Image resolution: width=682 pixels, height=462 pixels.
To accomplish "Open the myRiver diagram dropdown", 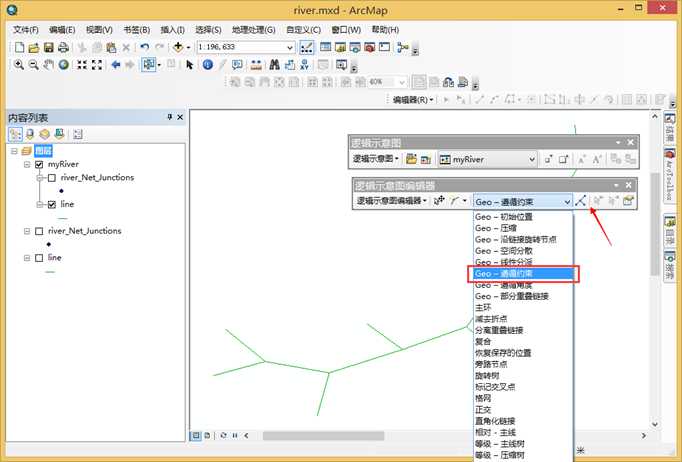I will click(530, 159).
